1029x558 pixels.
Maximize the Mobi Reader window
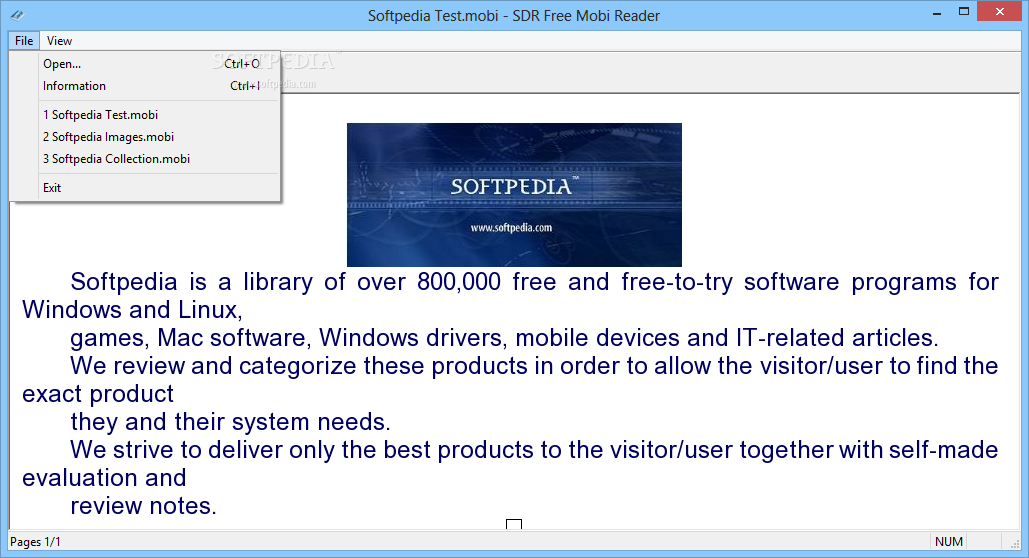pos(963,12)
